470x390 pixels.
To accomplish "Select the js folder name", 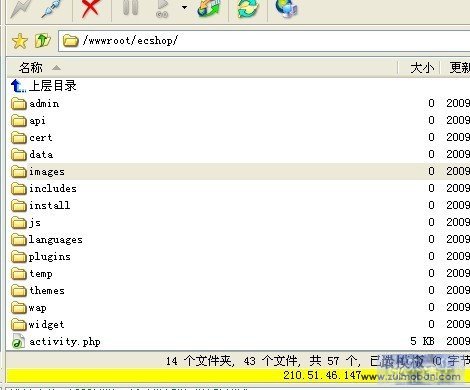I will pyautogui.click(x=35, y=223).
